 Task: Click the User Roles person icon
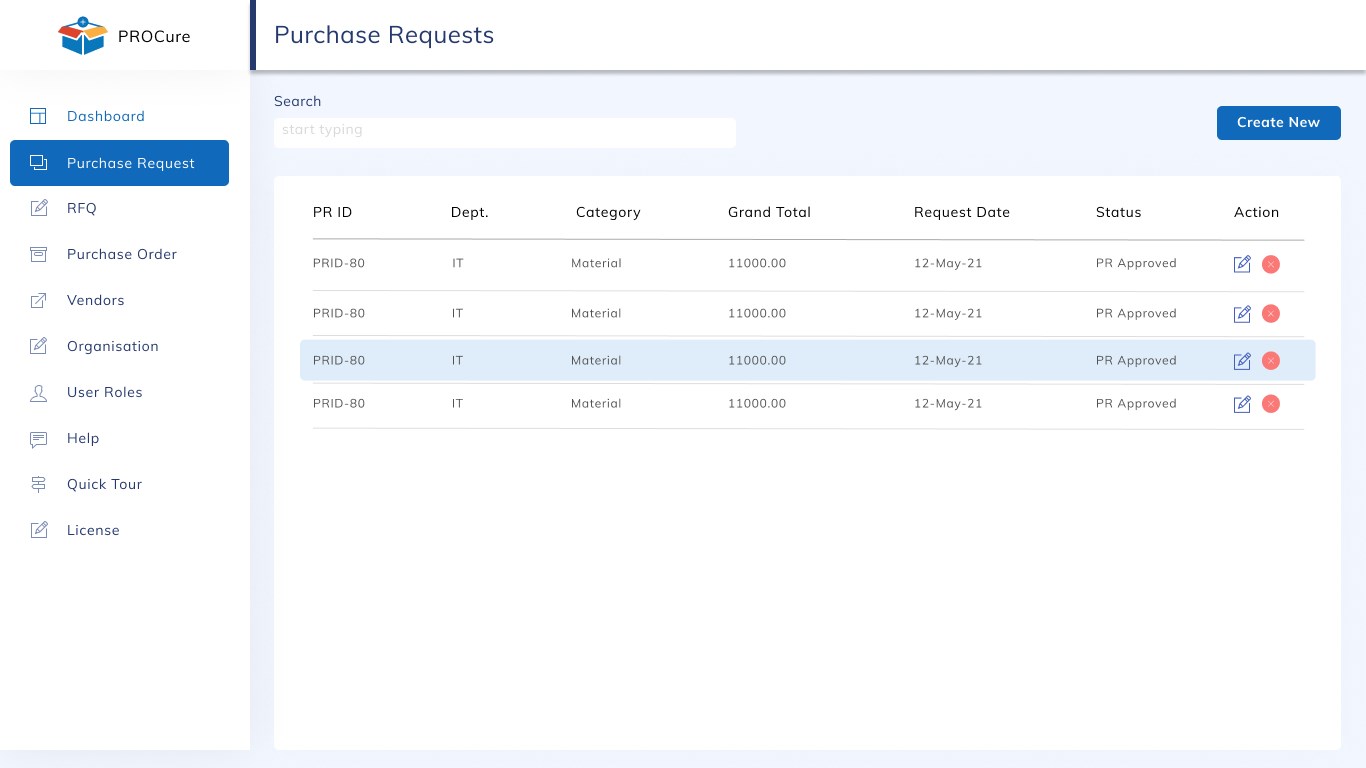tap(38, 392)
